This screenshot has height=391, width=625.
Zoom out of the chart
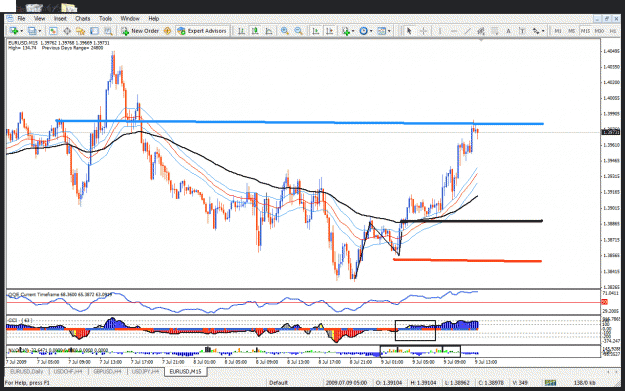click(x=298, y=31)
